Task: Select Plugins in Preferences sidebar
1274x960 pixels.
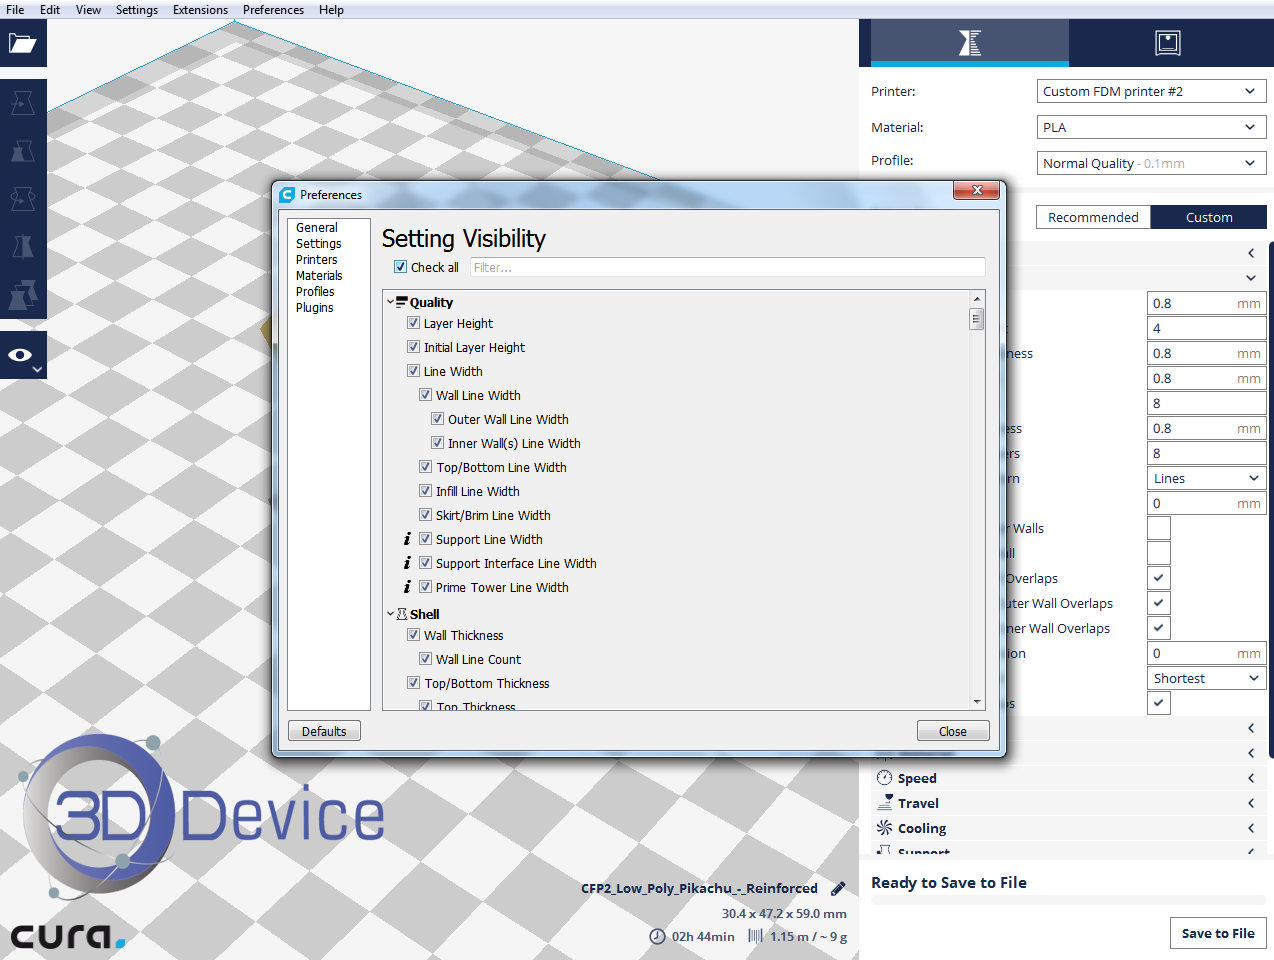Action: (314, 308)
